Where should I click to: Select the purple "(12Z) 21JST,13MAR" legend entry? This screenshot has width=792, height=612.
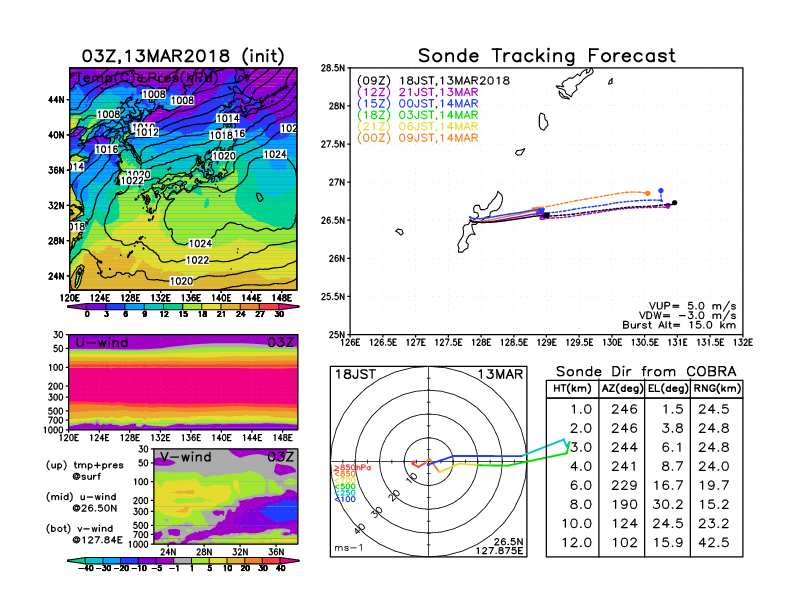pos(418,92)
